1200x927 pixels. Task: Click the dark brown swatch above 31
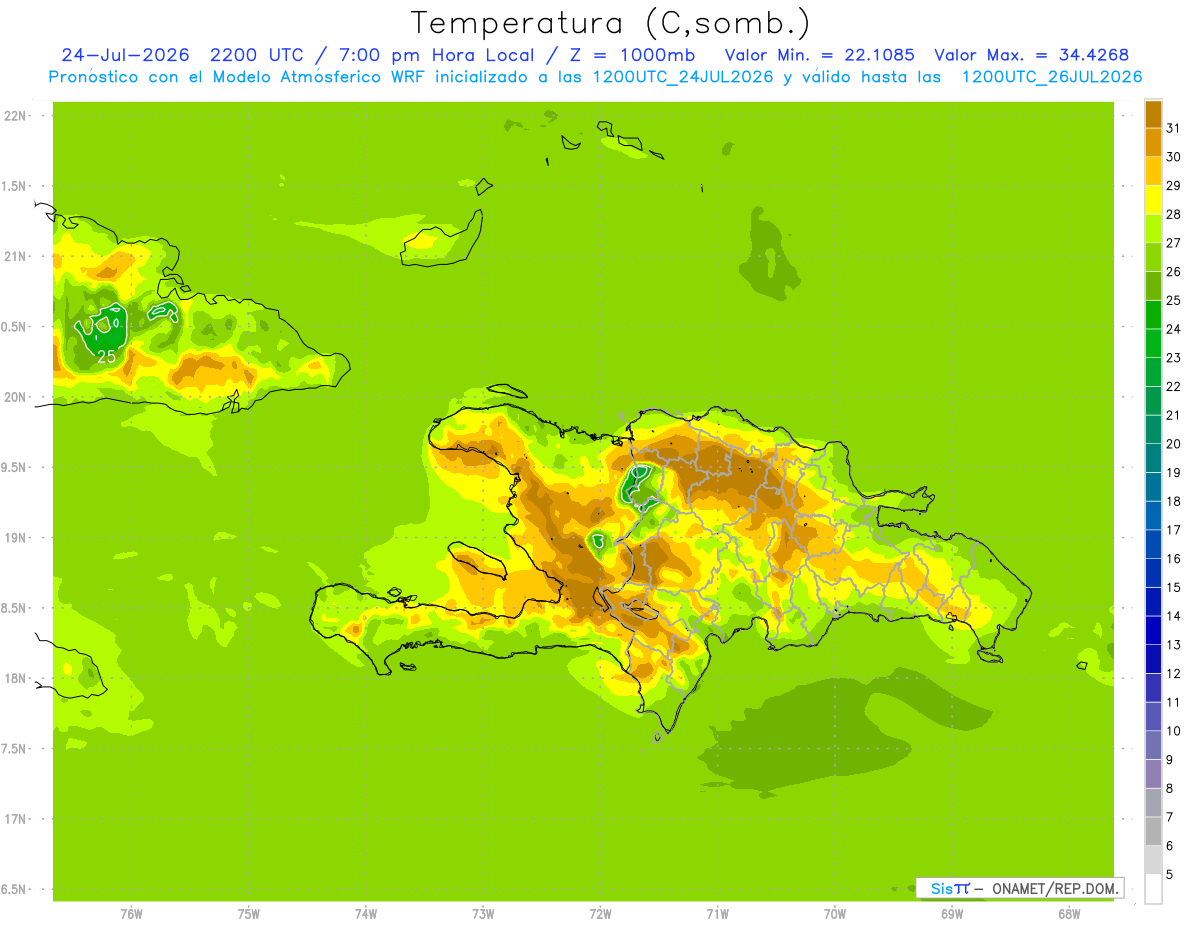pos(1153,114)
